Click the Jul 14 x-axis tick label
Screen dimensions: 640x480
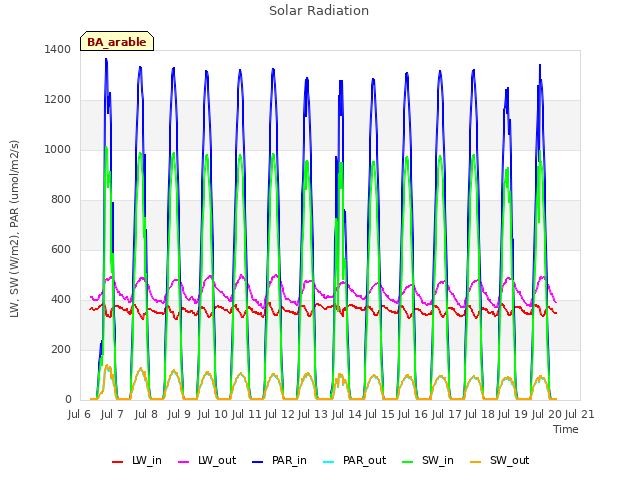pyautogui.click(x=347, y=414)
